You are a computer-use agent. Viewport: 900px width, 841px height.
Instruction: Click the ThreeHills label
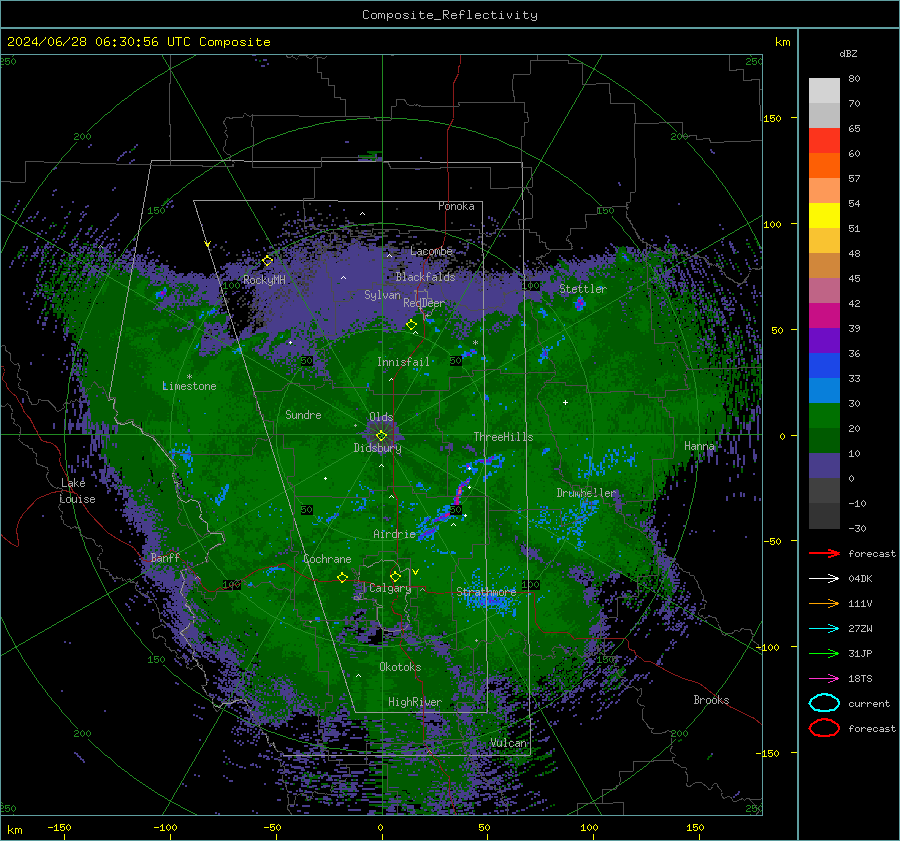point(503,437)
